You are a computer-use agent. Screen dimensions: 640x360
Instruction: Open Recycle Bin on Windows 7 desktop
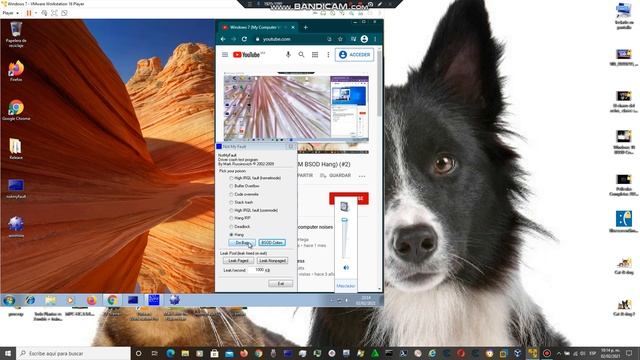pos(16,35)
